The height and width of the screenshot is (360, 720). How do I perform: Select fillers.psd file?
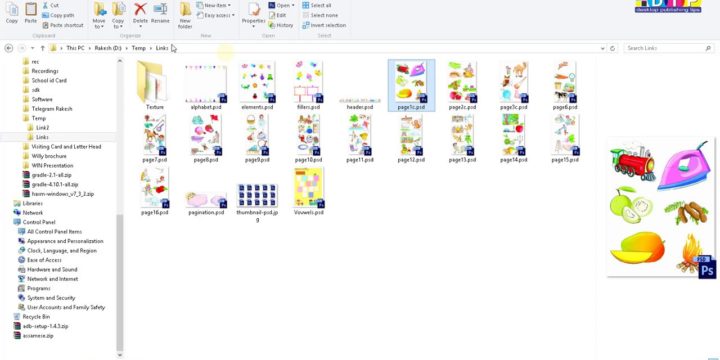[309, 85]
